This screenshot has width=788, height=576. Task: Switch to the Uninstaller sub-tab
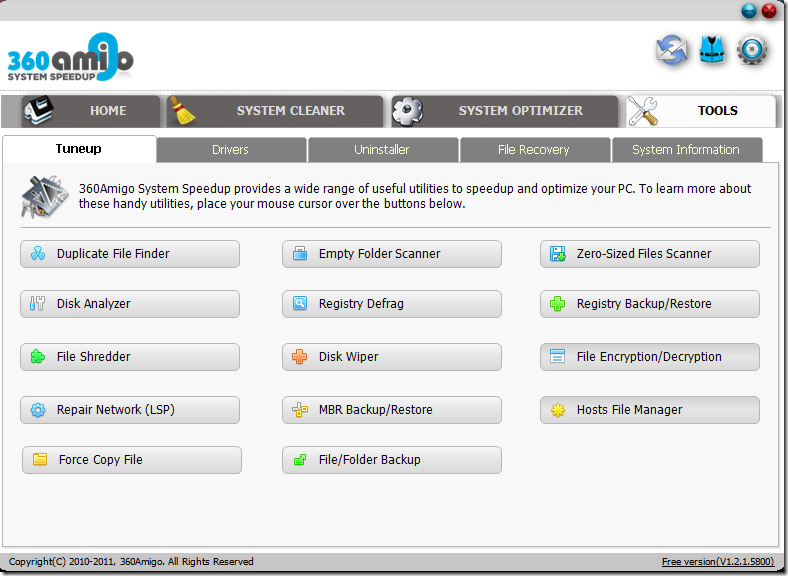[x=383, y=150]
